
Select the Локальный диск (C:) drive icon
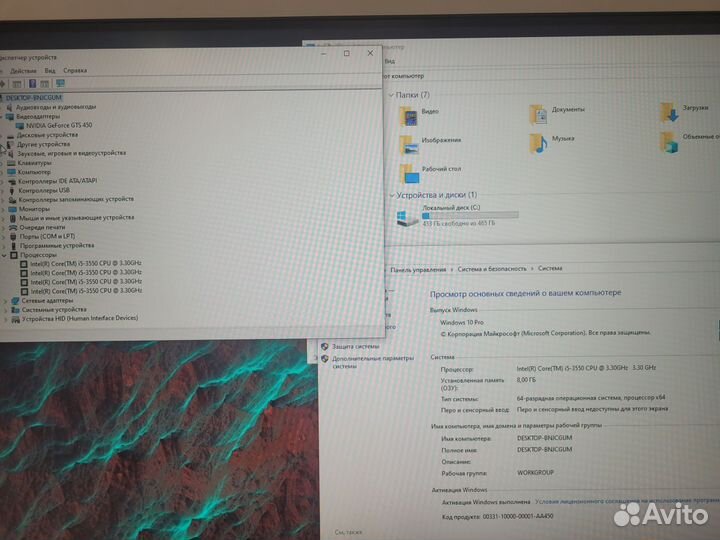(407, 218)
